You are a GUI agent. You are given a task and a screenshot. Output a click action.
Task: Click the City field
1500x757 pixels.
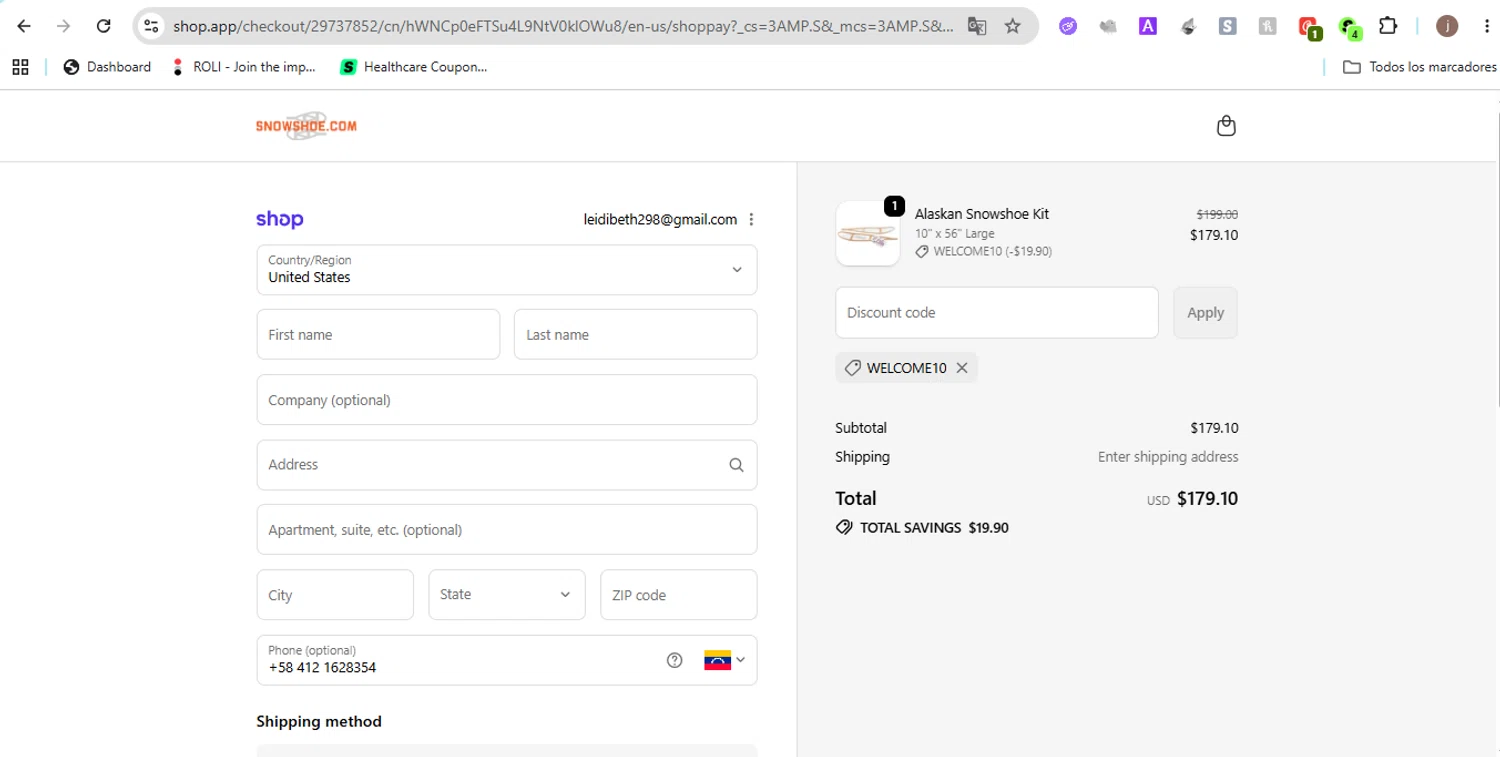335,595
